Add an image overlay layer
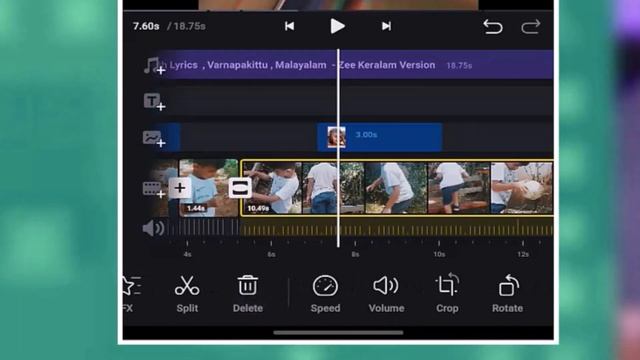Screen dimensions: 640x360 [154, 138]
